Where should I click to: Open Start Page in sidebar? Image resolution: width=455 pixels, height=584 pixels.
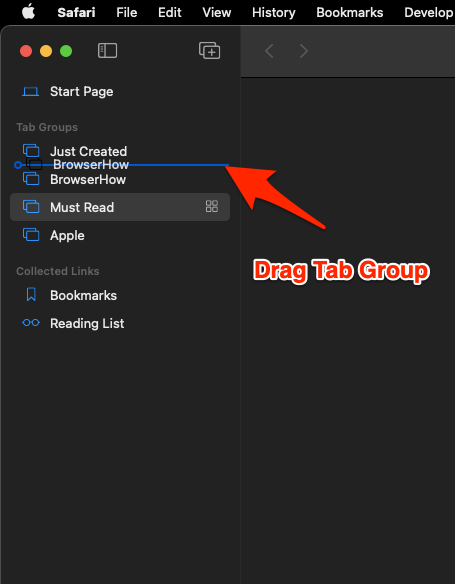tap(120, 92)
